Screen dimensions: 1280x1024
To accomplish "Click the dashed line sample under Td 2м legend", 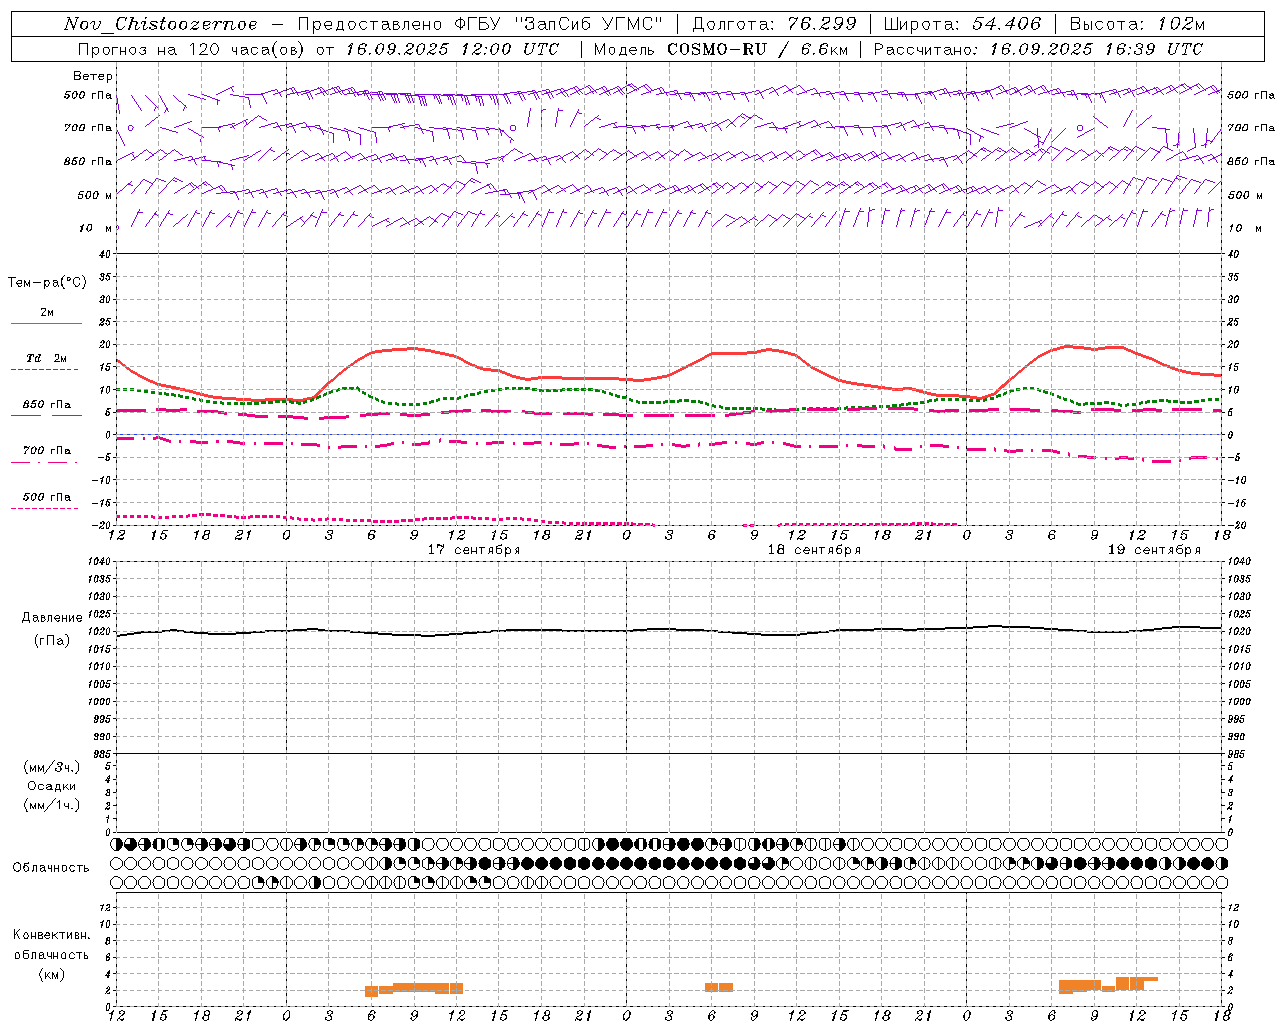I will pos(44,370).
